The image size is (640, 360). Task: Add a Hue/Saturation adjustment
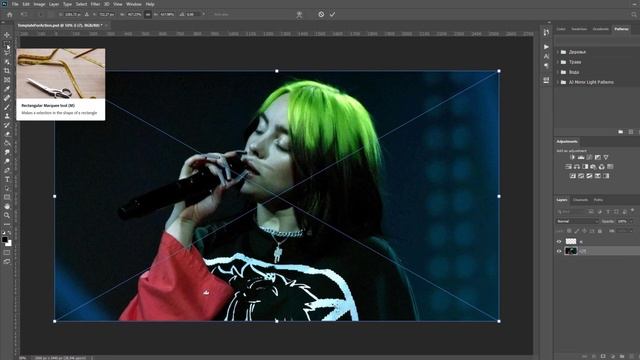tap(568, 167)
